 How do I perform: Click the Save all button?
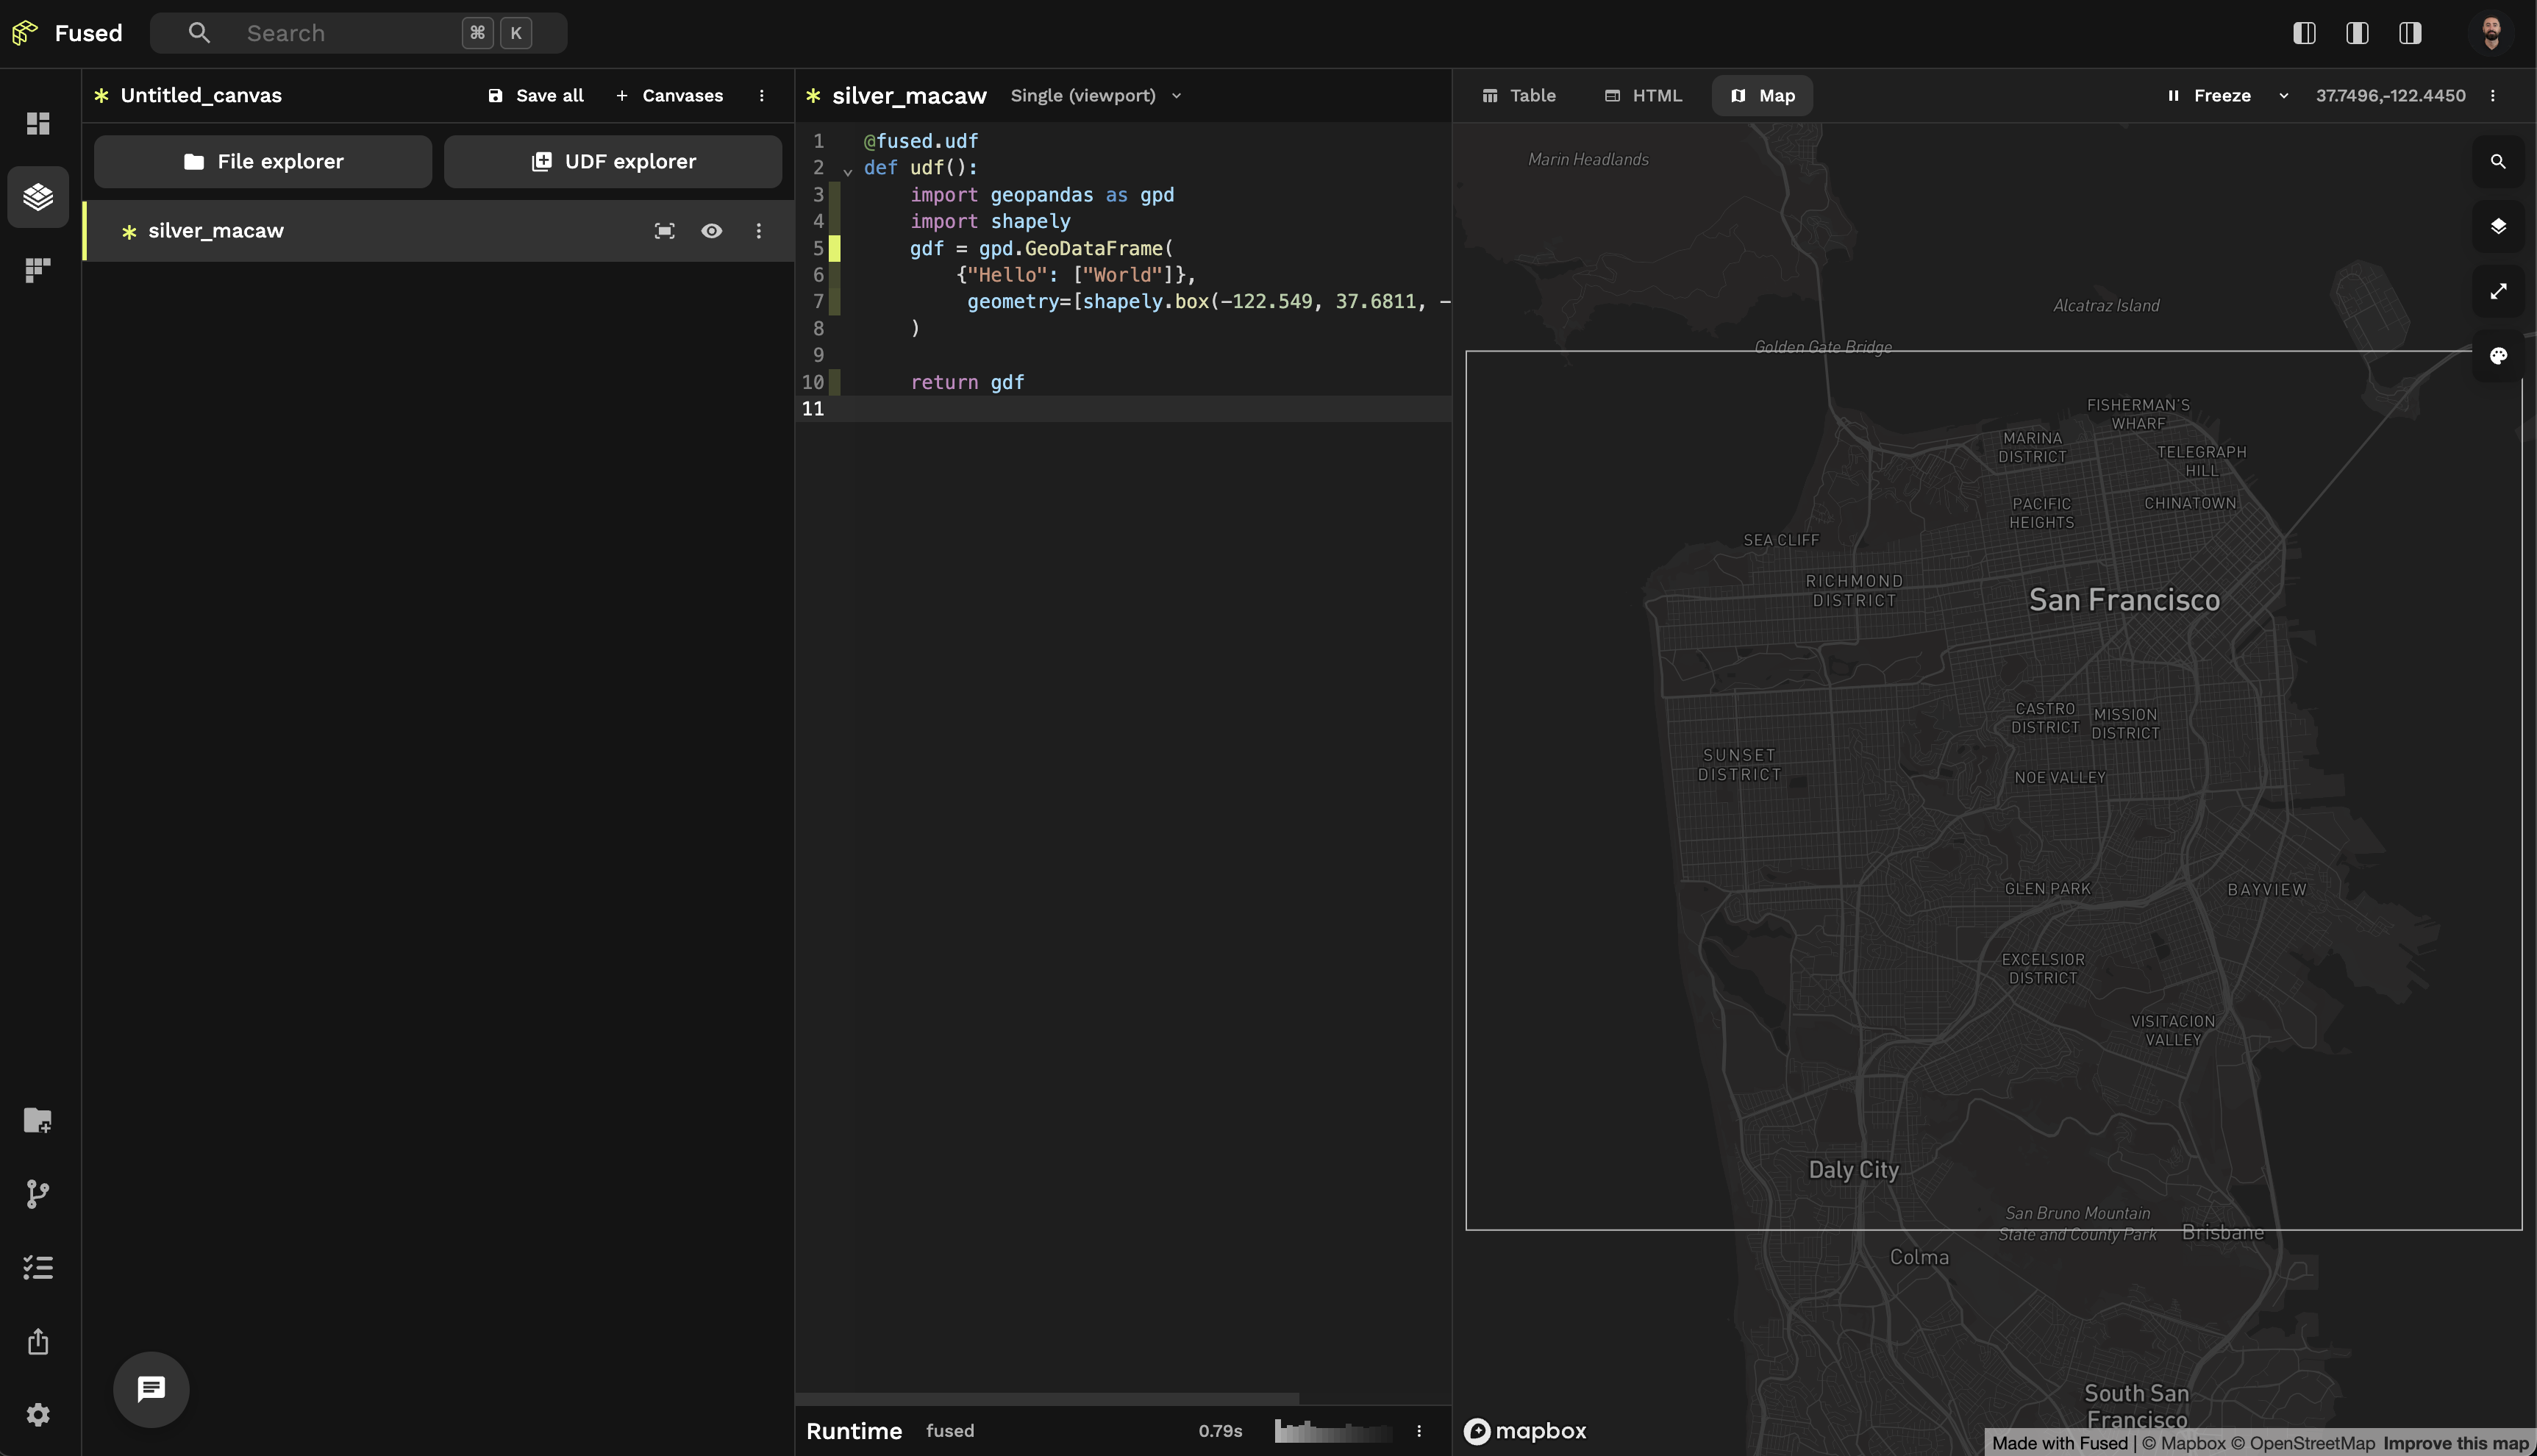535,96
